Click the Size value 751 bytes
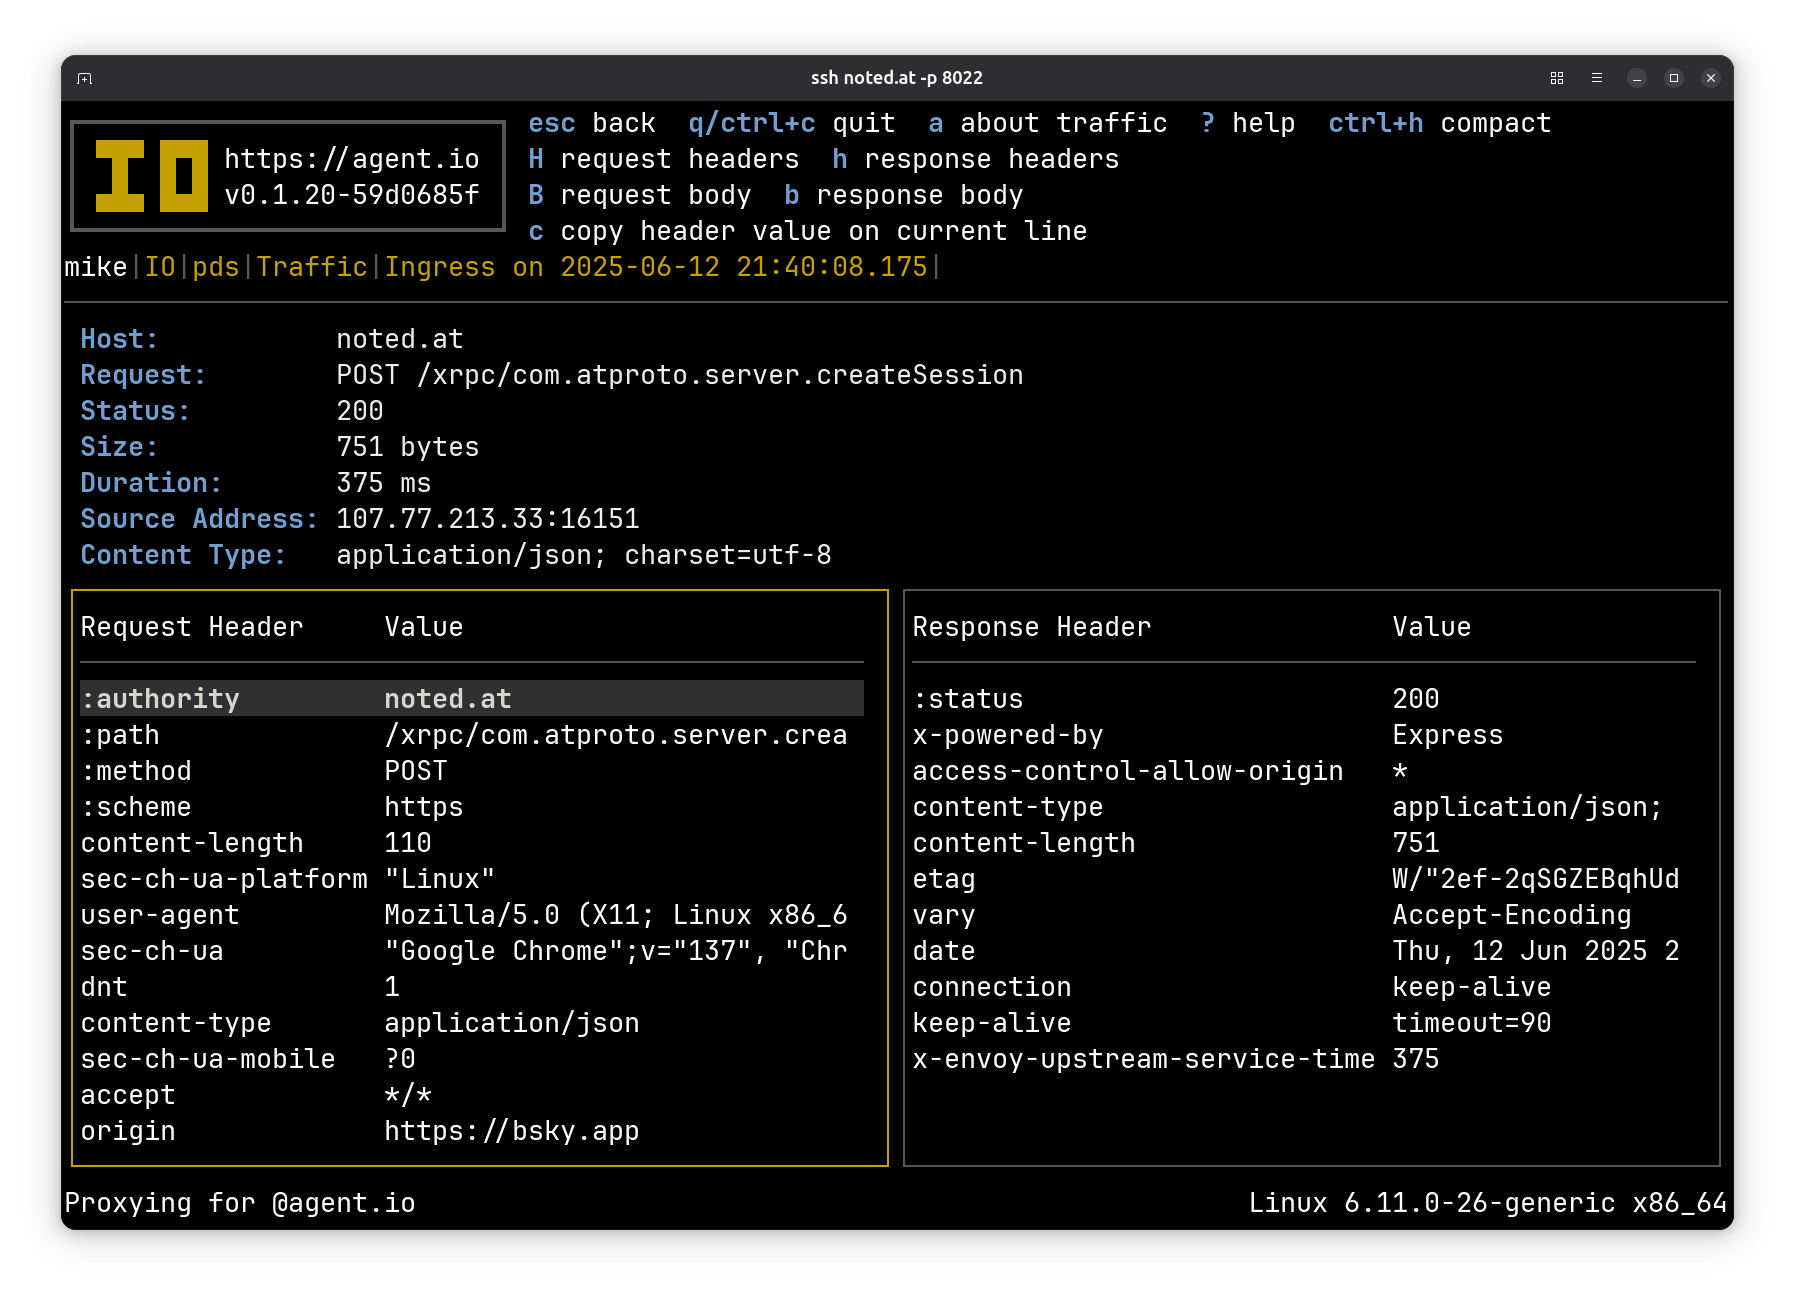Viewport: 1795px width, 1297px height. (408, 447)
